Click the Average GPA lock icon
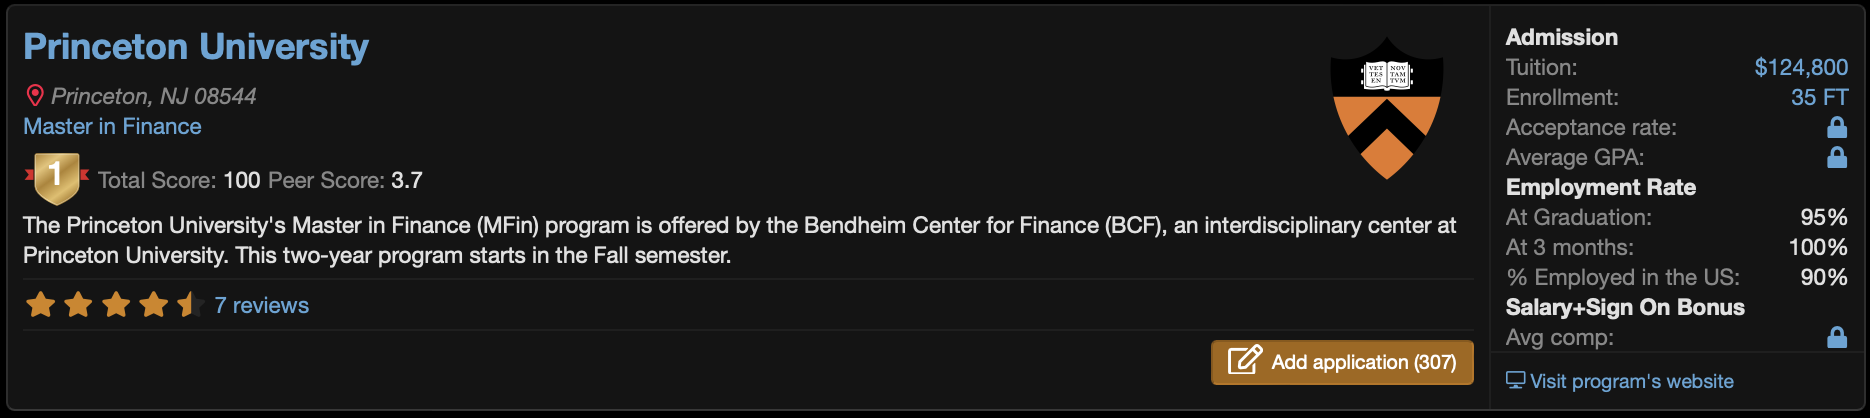The width and height of the screenshot is (1870, 418). click(1836, 157)
